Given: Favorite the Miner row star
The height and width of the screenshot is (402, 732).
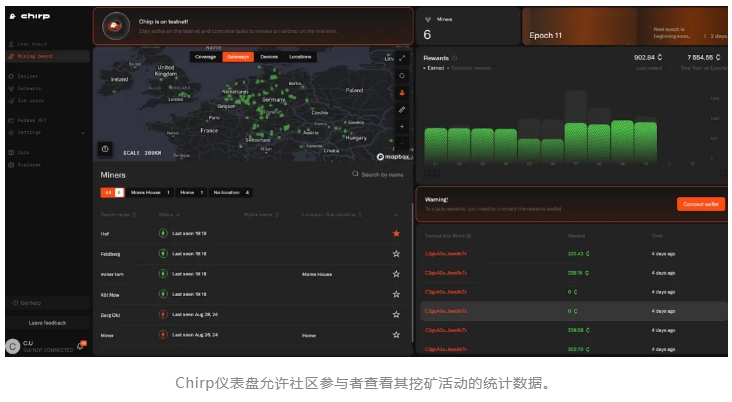Looking at the screenshot, I should (396, 334).
